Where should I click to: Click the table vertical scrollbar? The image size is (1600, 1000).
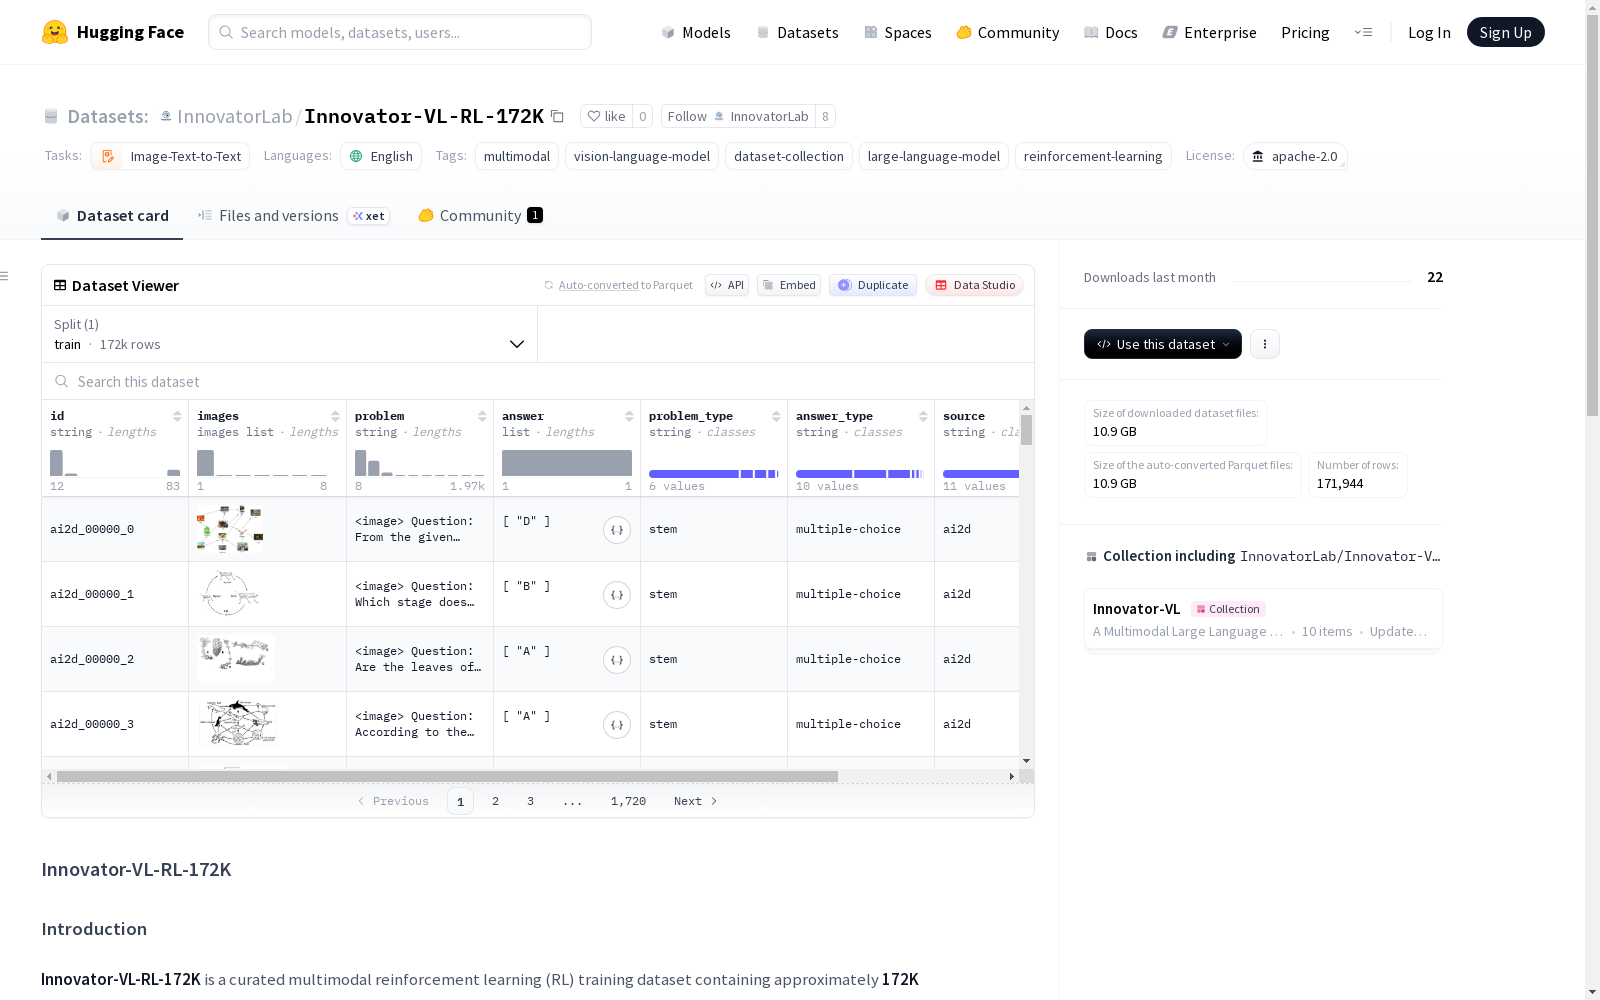(x=1026, y=430)
